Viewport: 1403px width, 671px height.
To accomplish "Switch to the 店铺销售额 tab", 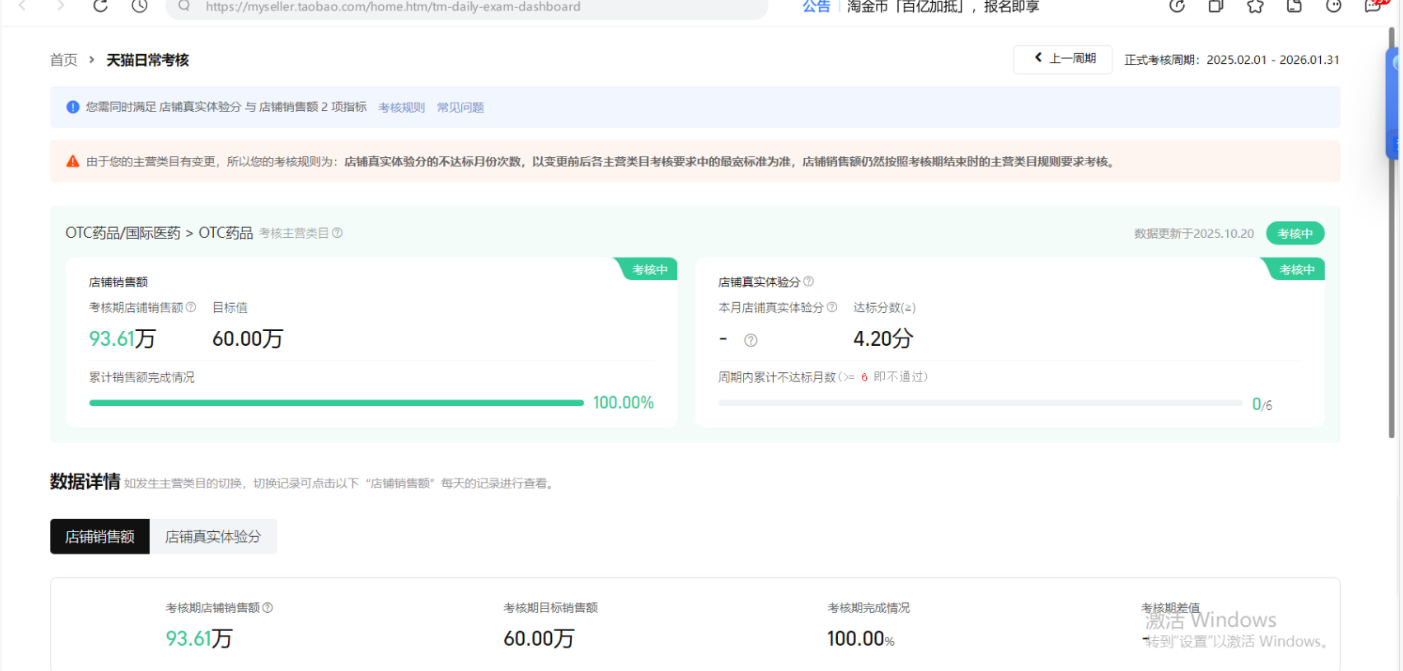I will coord(100,536).
